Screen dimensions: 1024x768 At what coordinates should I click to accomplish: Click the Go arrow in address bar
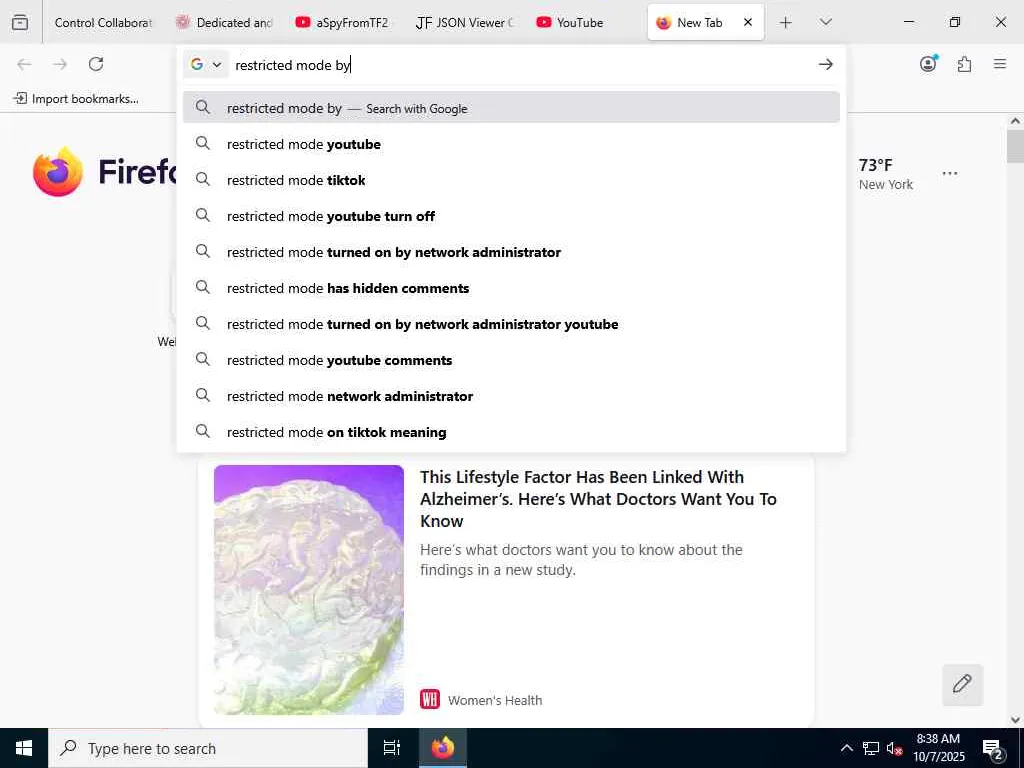point(825,64)
